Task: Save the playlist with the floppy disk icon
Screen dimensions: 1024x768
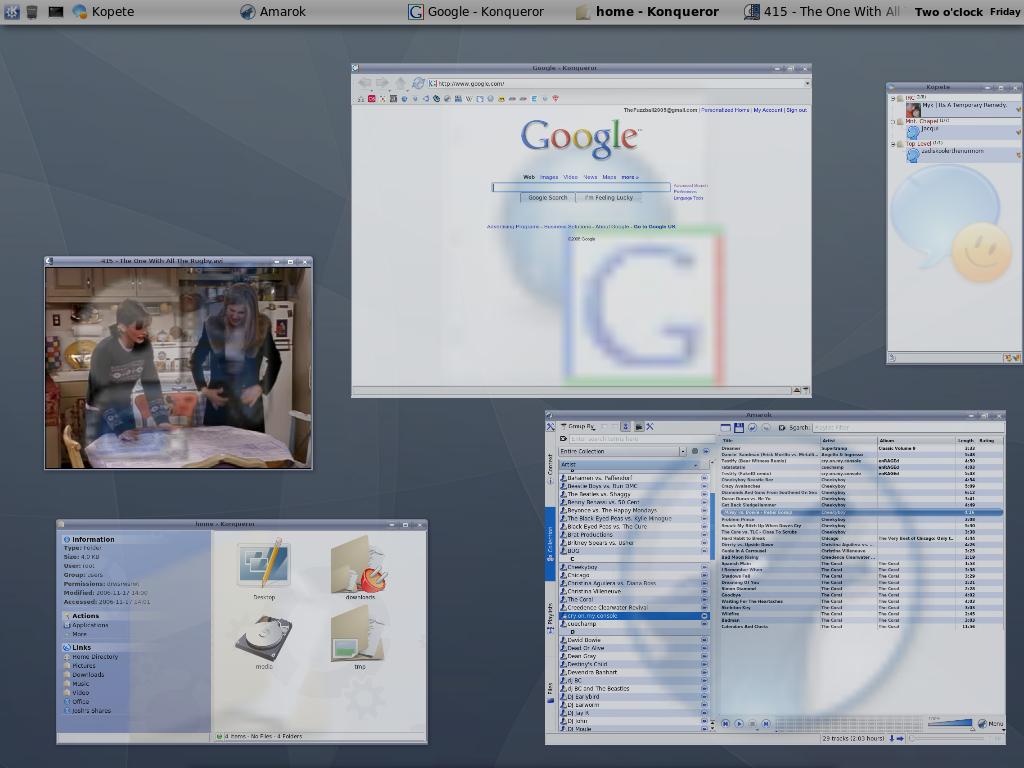Action: [739, 427]
